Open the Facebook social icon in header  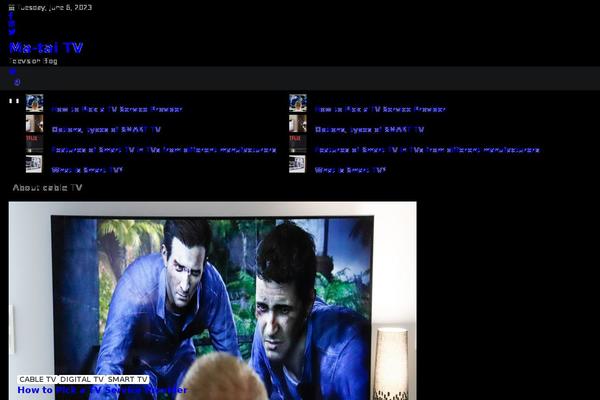tap(11, 15)
